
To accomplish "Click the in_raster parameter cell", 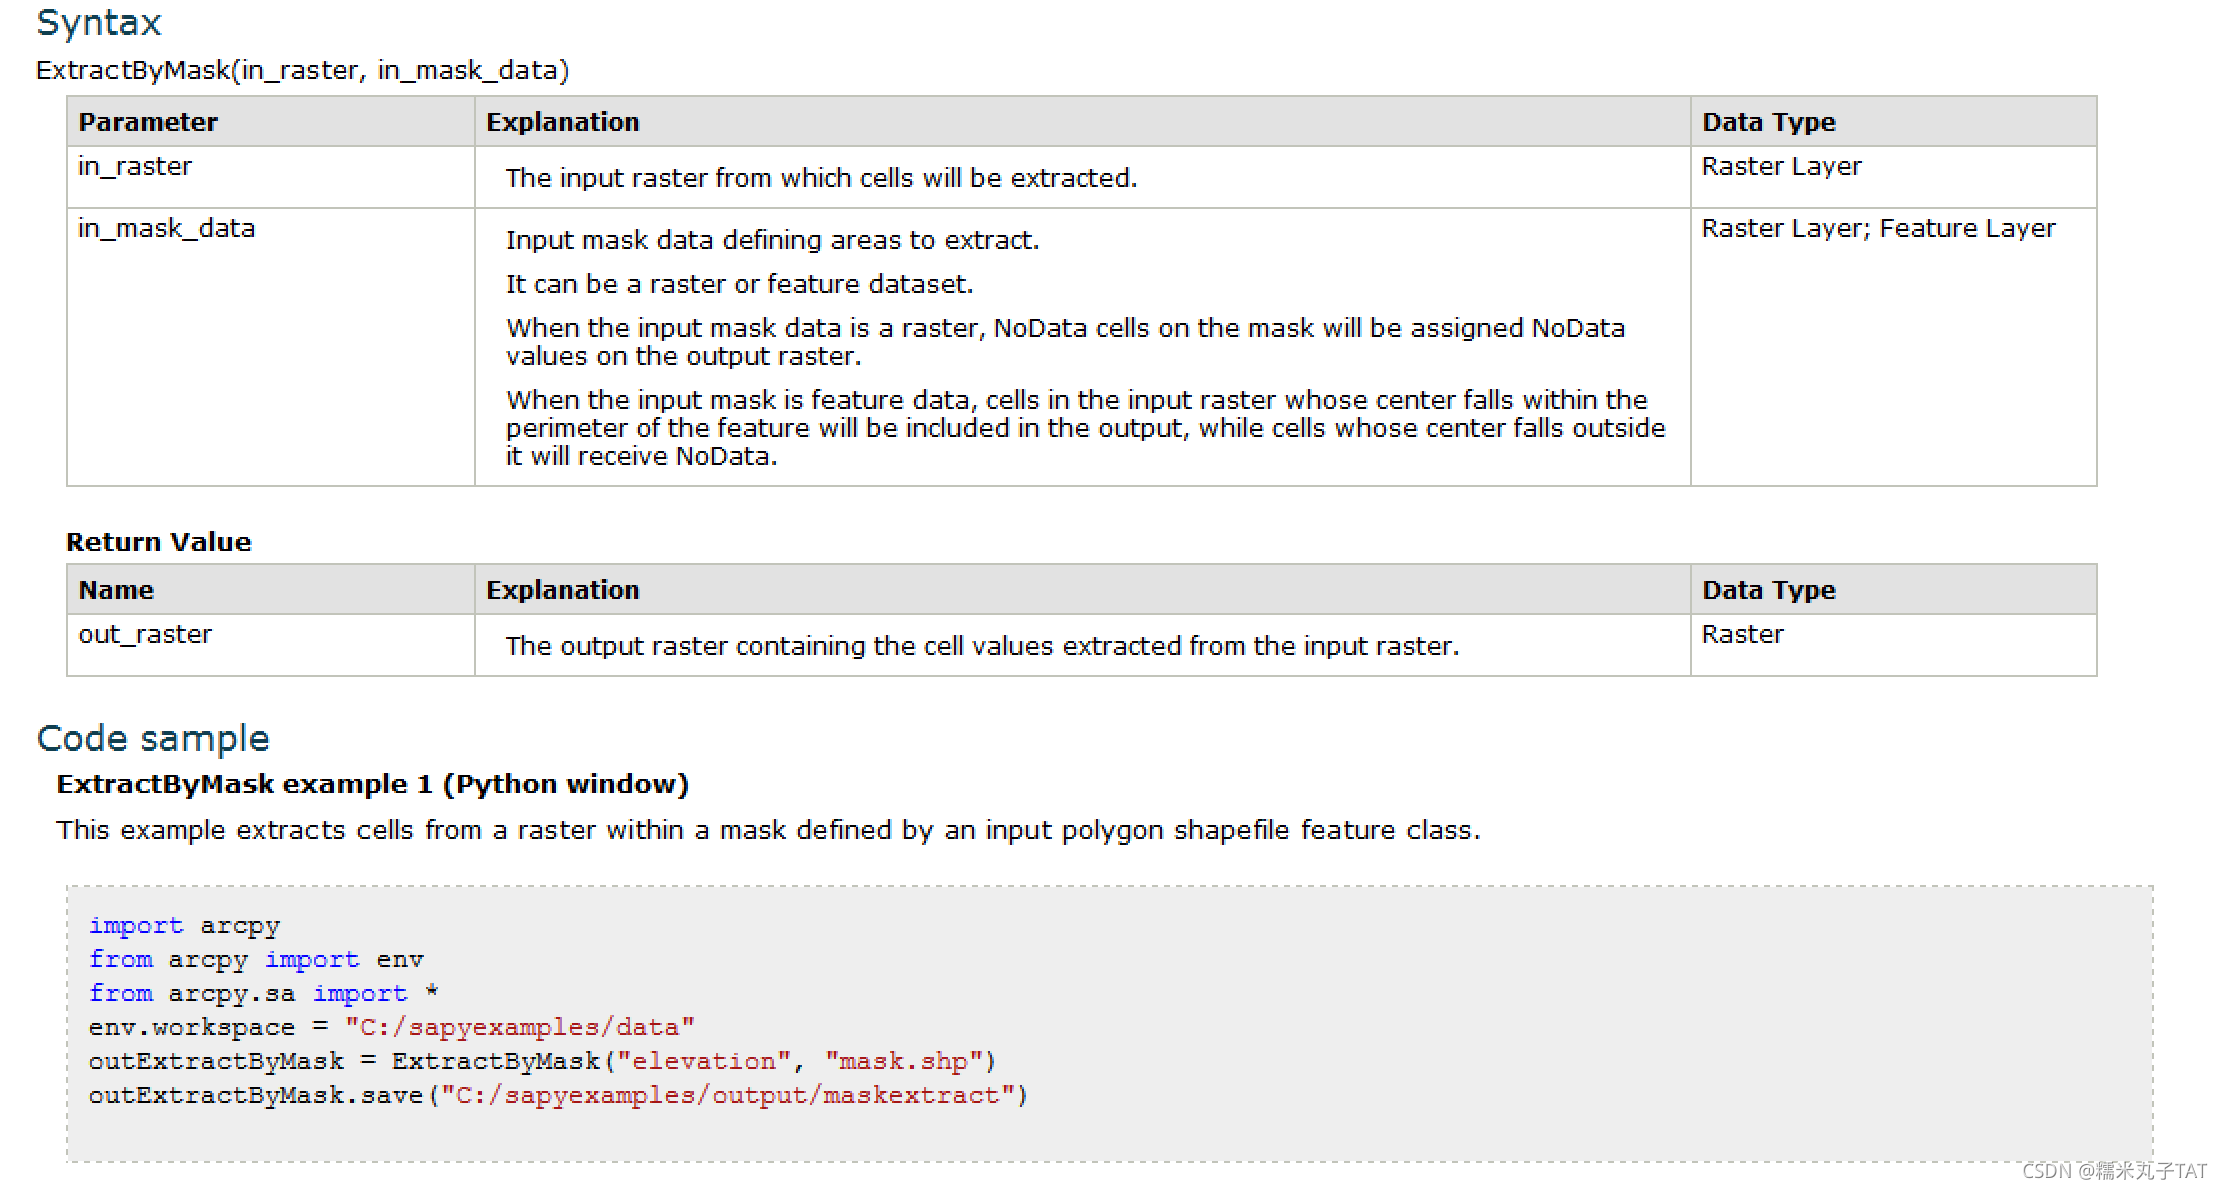I will [x=135, y=166].
